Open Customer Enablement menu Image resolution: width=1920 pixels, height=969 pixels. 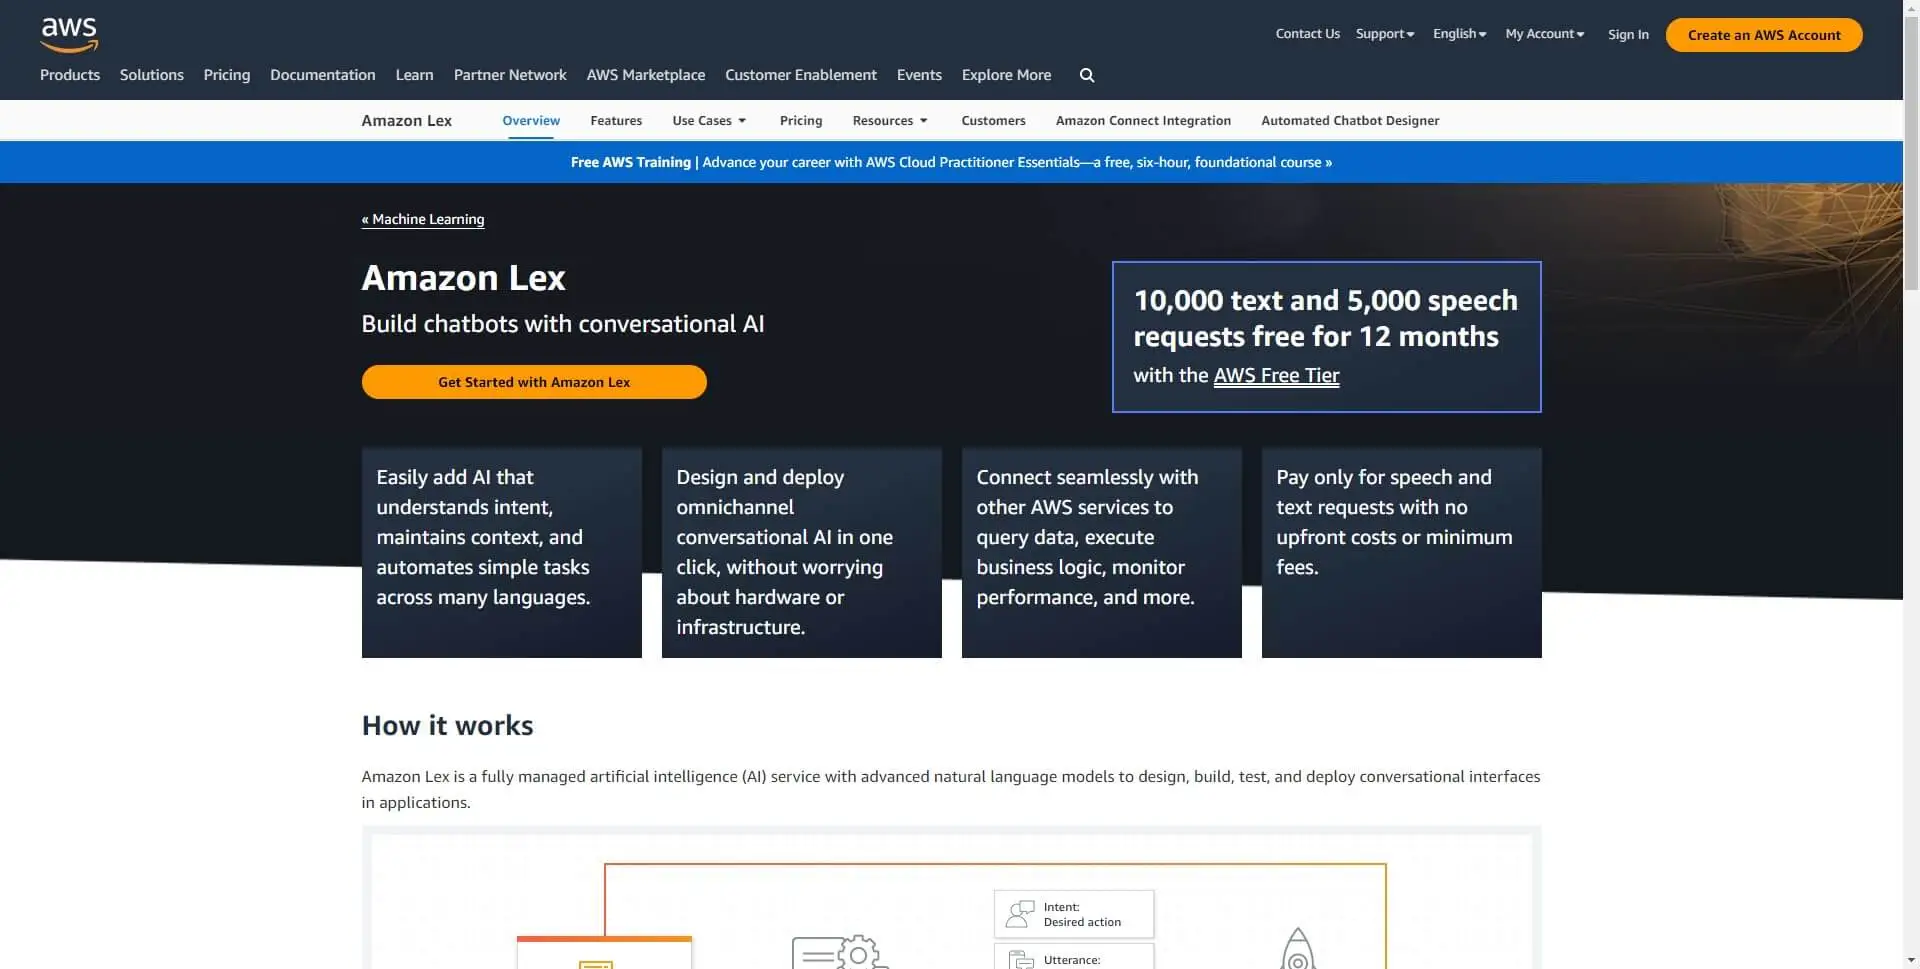point(801,75)
